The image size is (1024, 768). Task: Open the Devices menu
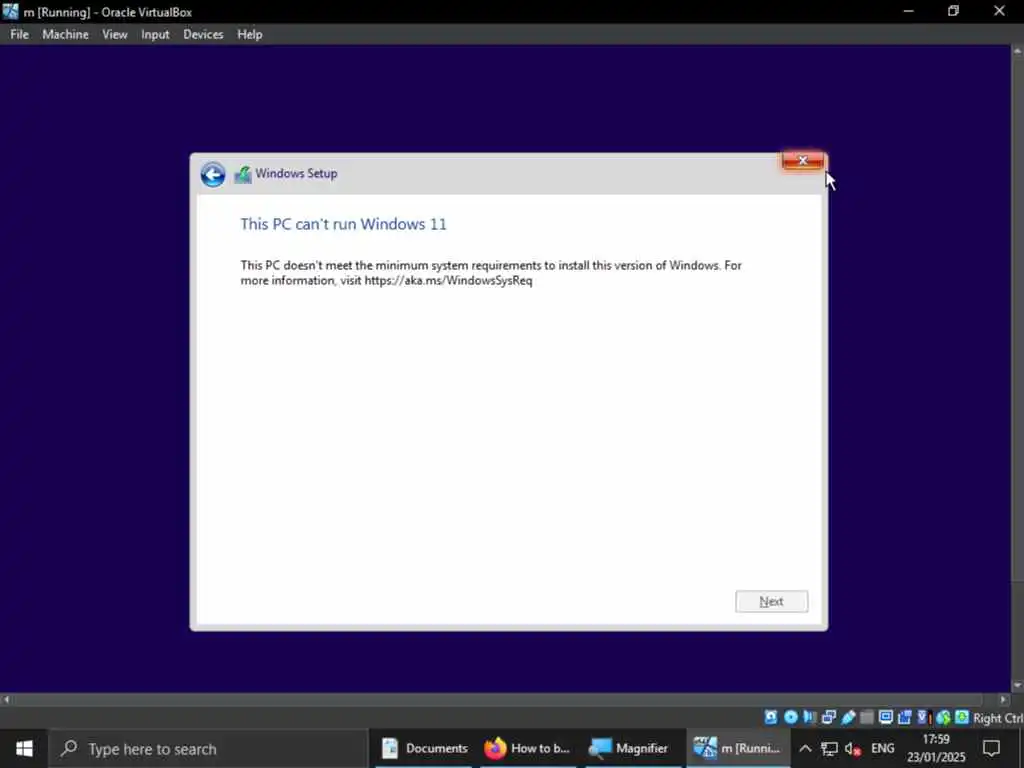[203, 35]
